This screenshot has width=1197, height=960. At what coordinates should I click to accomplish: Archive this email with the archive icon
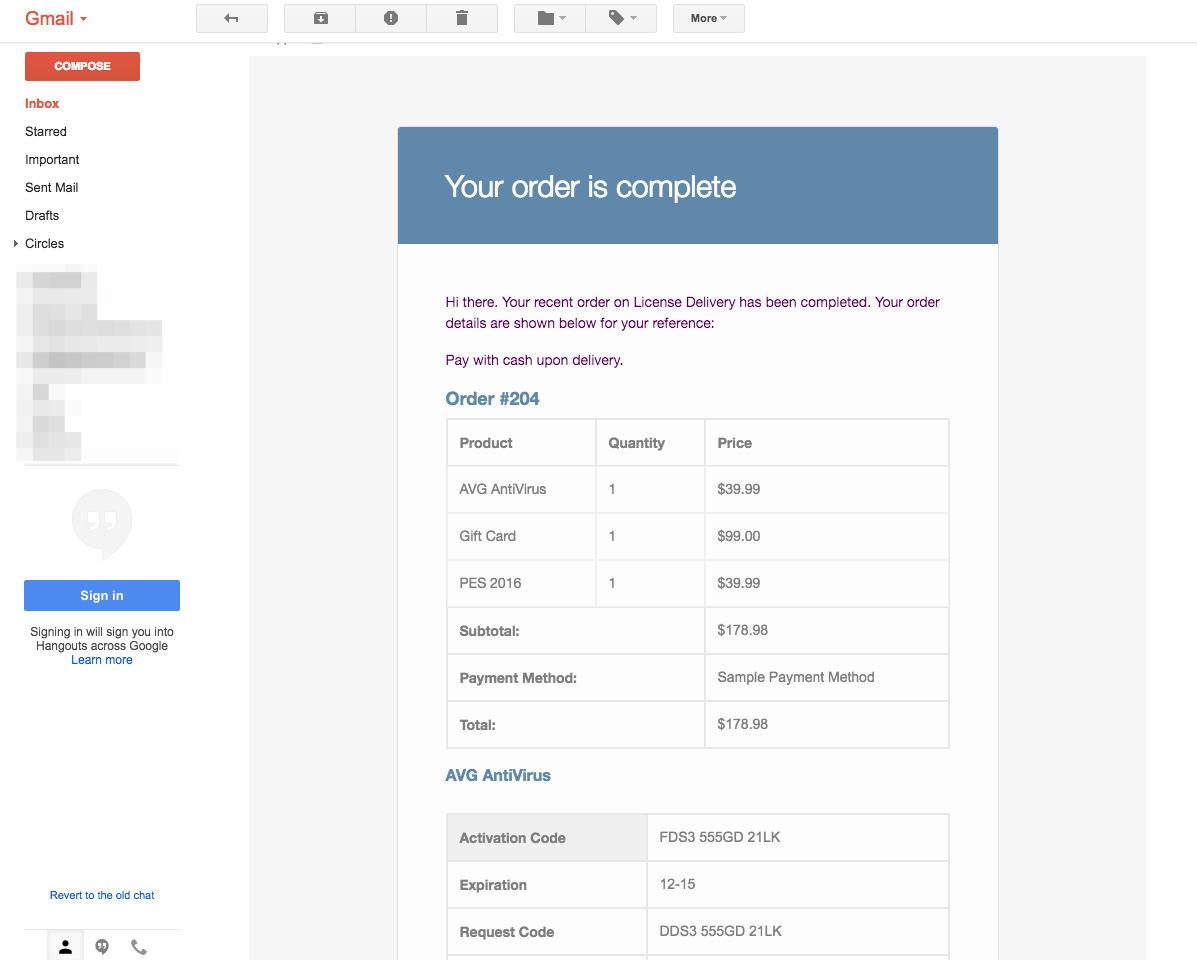(x=321, y=18)
